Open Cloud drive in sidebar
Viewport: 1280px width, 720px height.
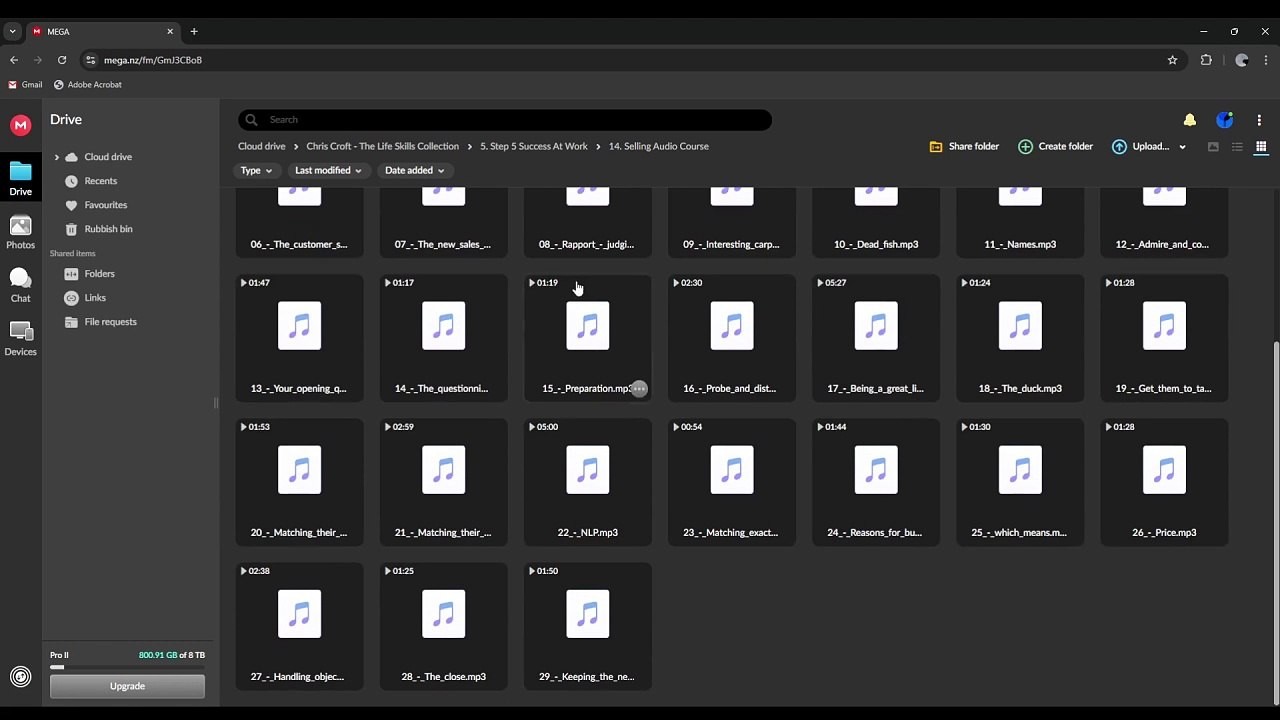(x=108, y=157)
